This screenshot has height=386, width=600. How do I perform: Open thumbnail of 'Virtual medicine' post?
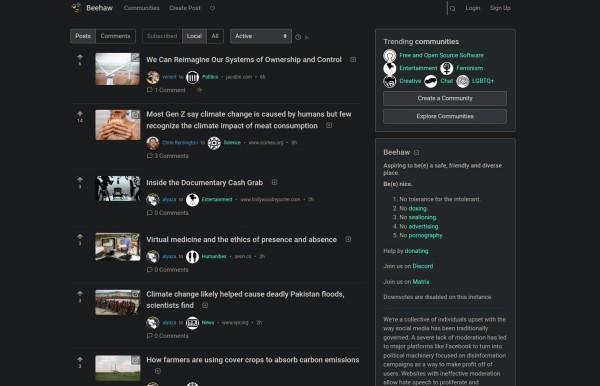pyautogui.click(x=117, y=247)
